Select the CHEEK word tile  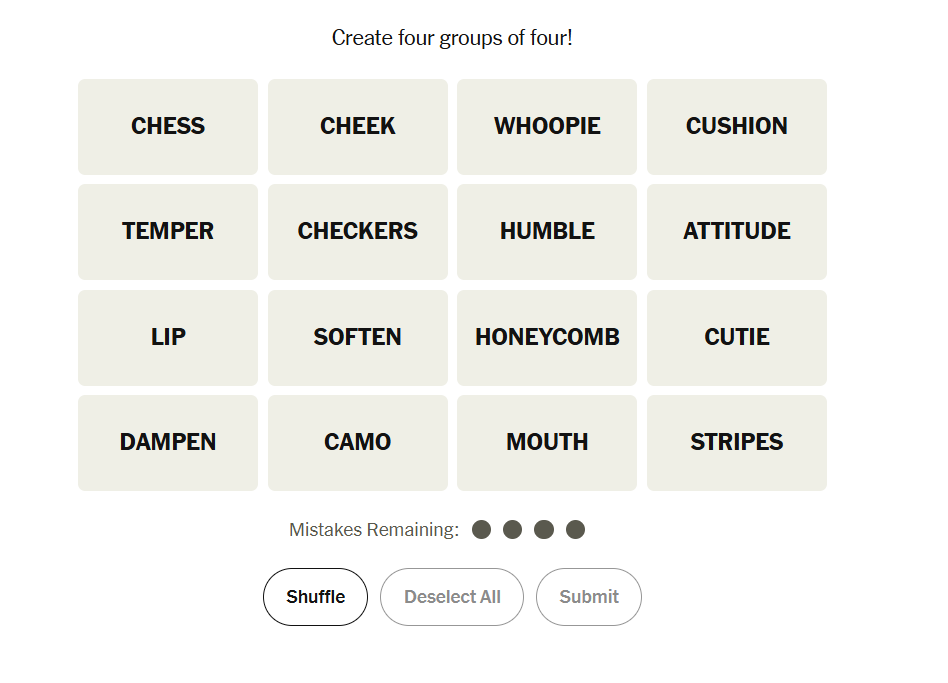(358, 127)
